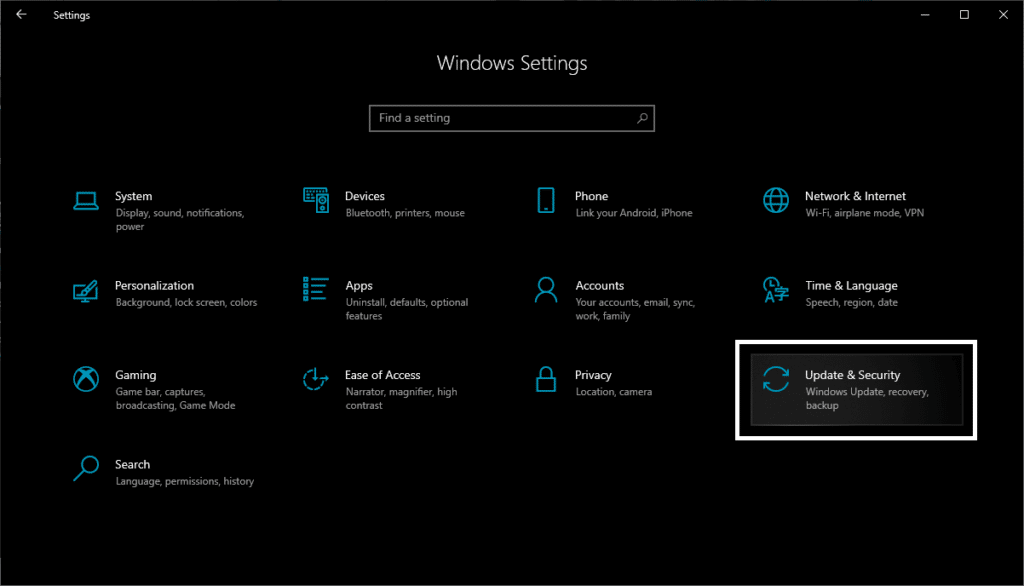The height and width of the screenshot is (586, 1024).
Task: Click the text "Speech, region, date"
Action: click(852, 302)
